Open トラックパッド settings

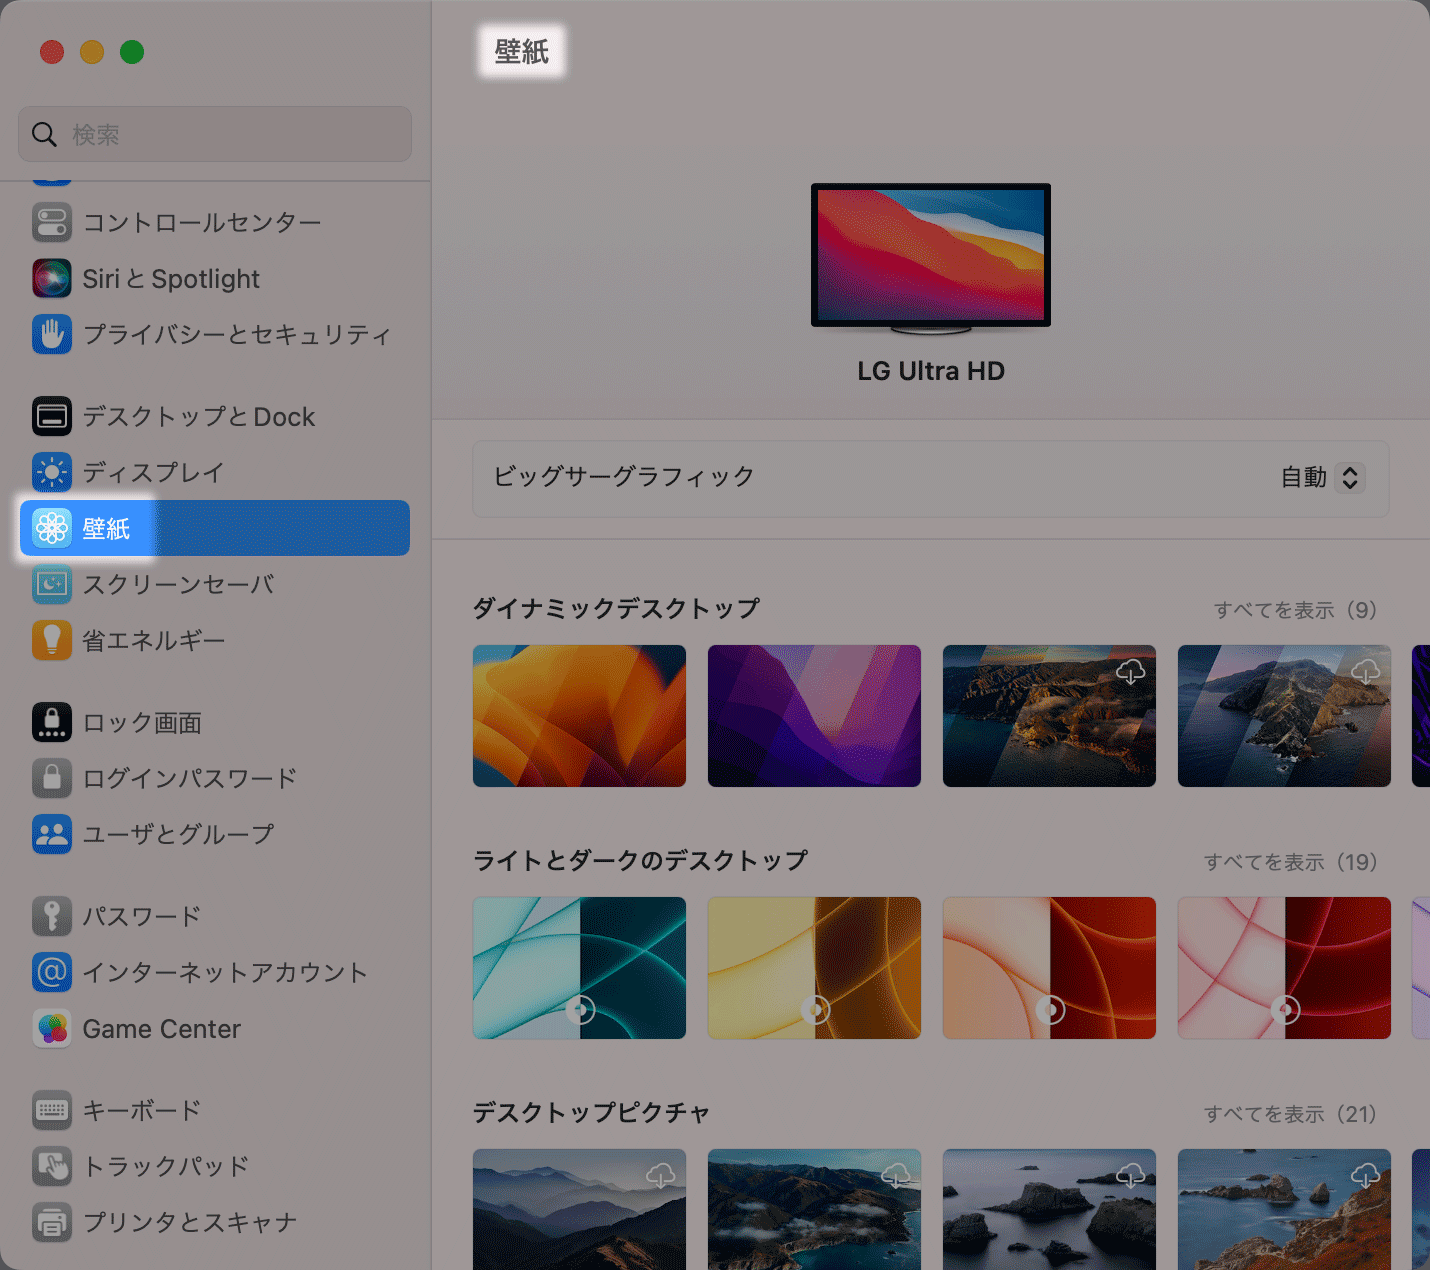point(215,1166)
